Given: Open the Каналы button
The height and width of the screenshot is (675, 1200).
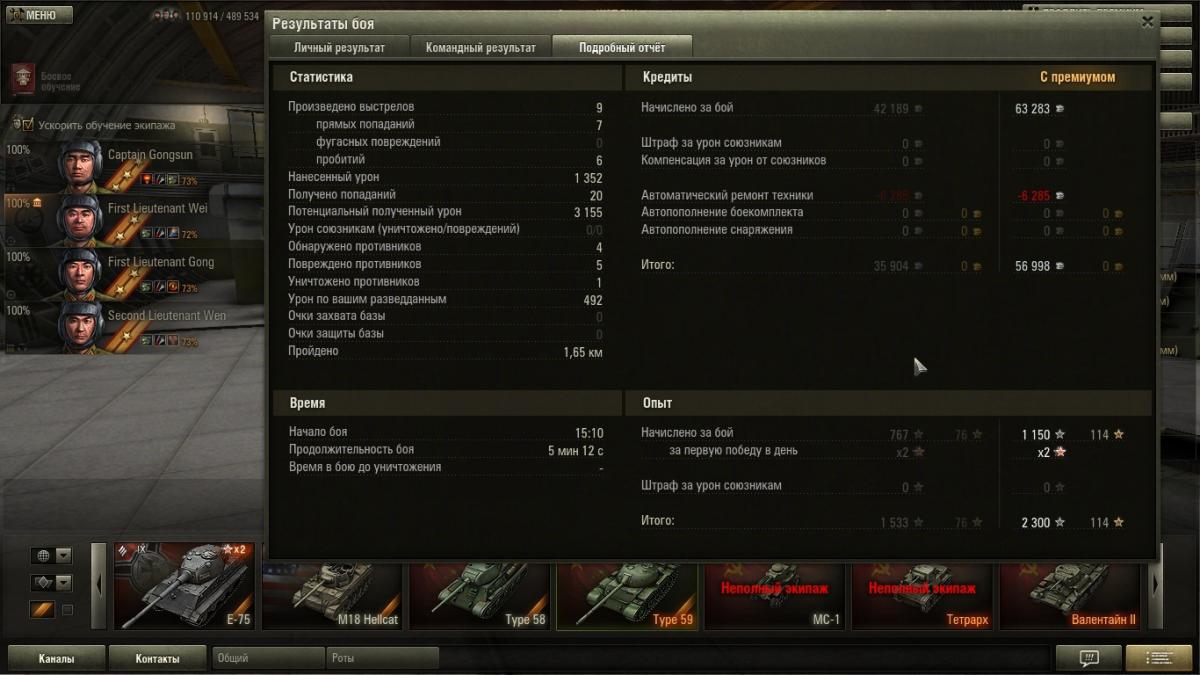Looking at the screenshot, I should coord(56,659).
